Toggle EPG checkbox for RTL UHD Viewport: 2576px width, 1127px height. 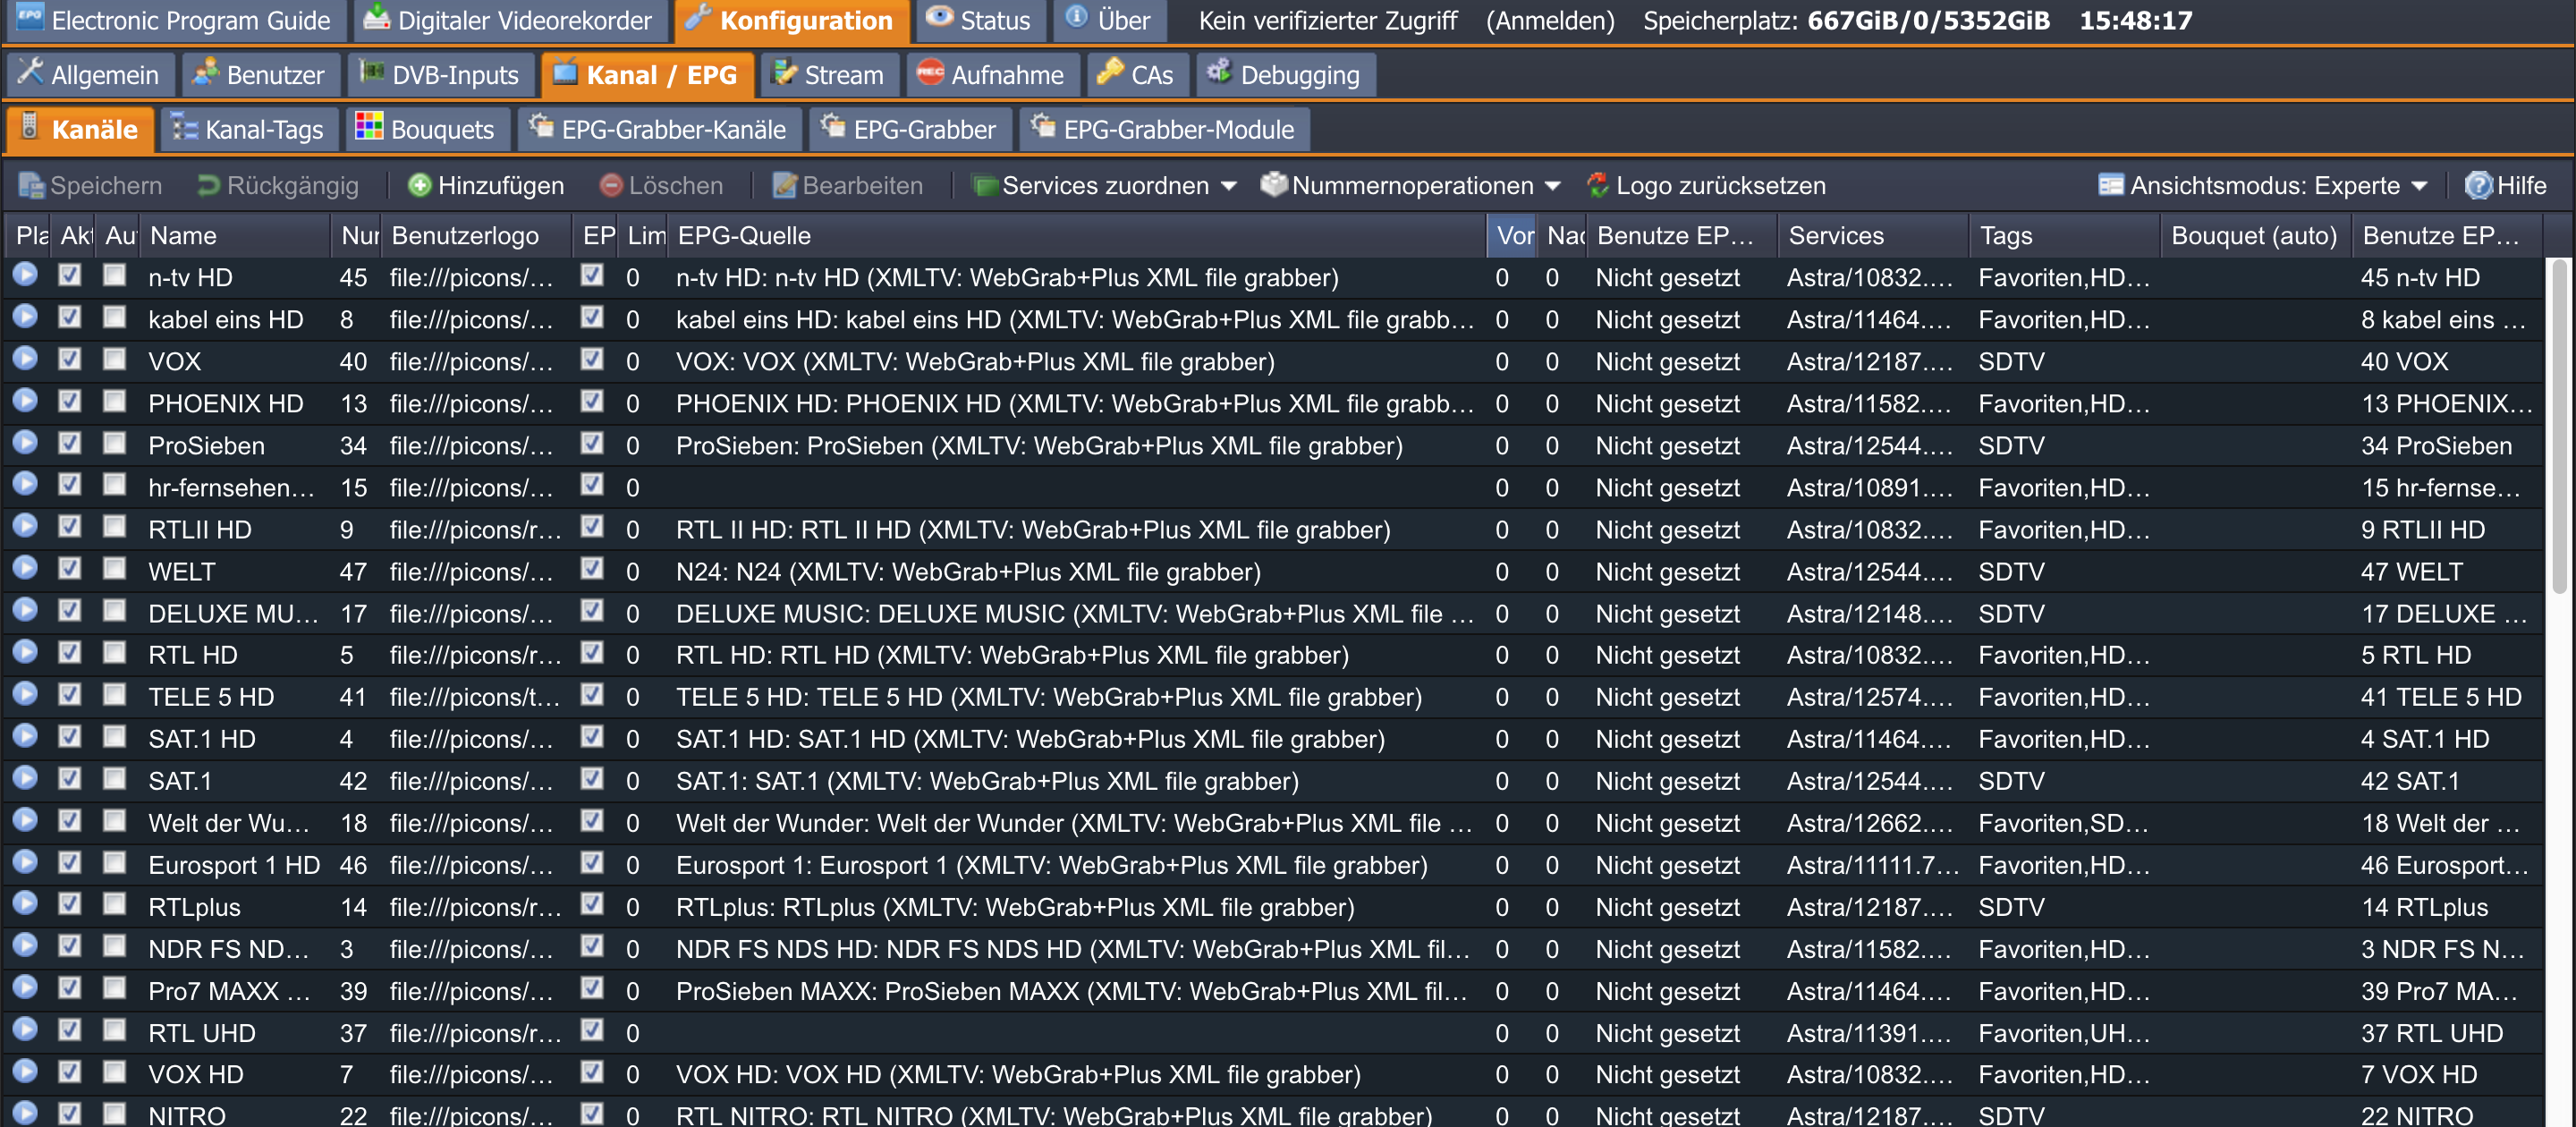(592, 1031)
